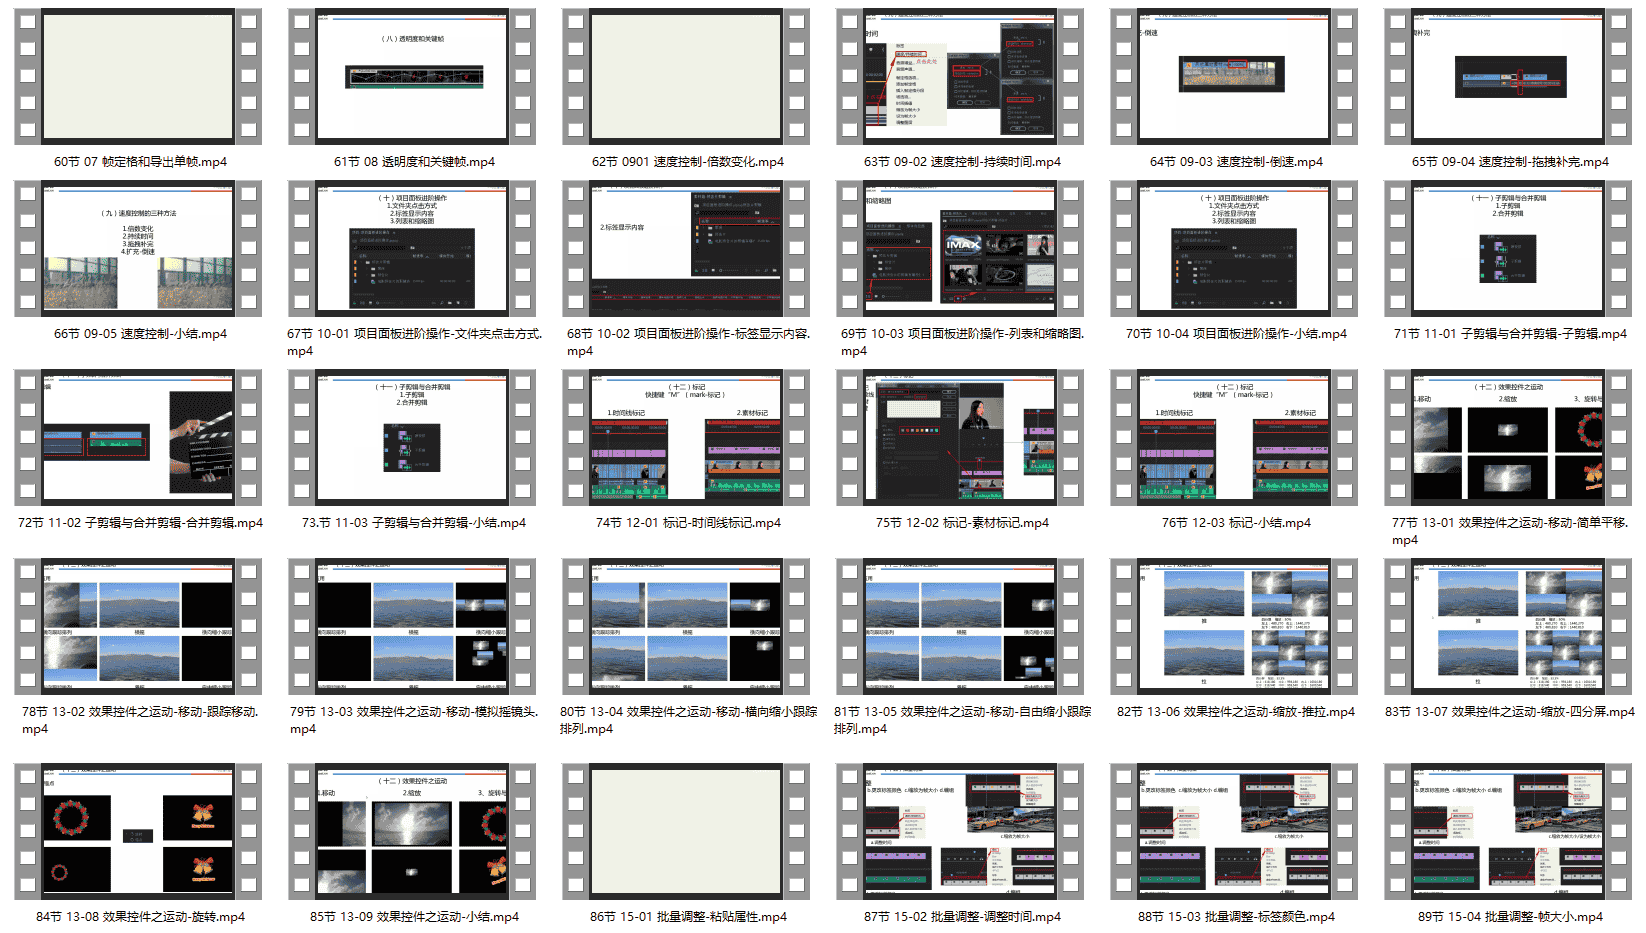
Task: Click filename 60节 07 帧定格和导出单帧.mp4
Action: pyautogui.click(x=140, y=162)
